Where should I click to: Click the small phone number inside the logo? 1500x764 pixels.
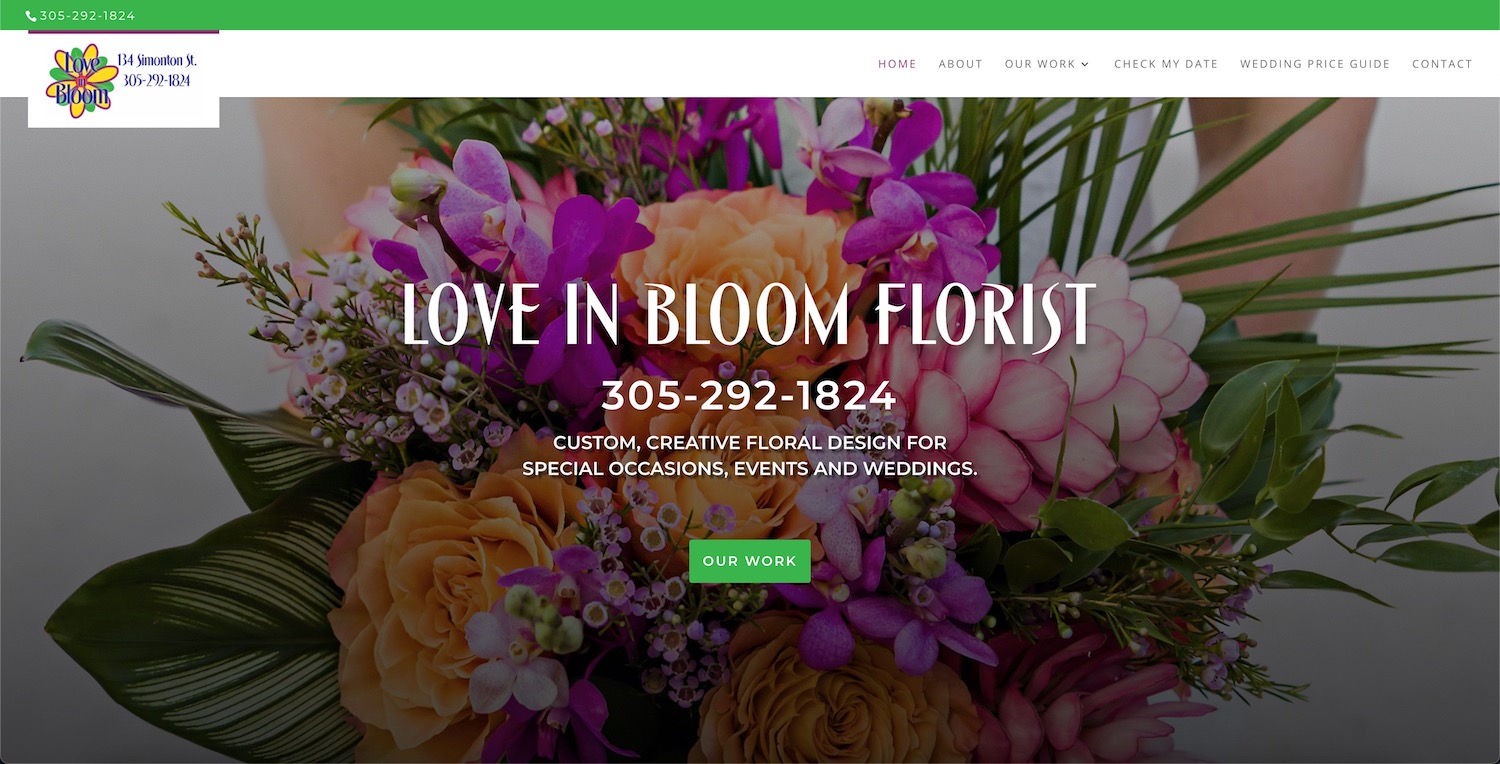157,81
